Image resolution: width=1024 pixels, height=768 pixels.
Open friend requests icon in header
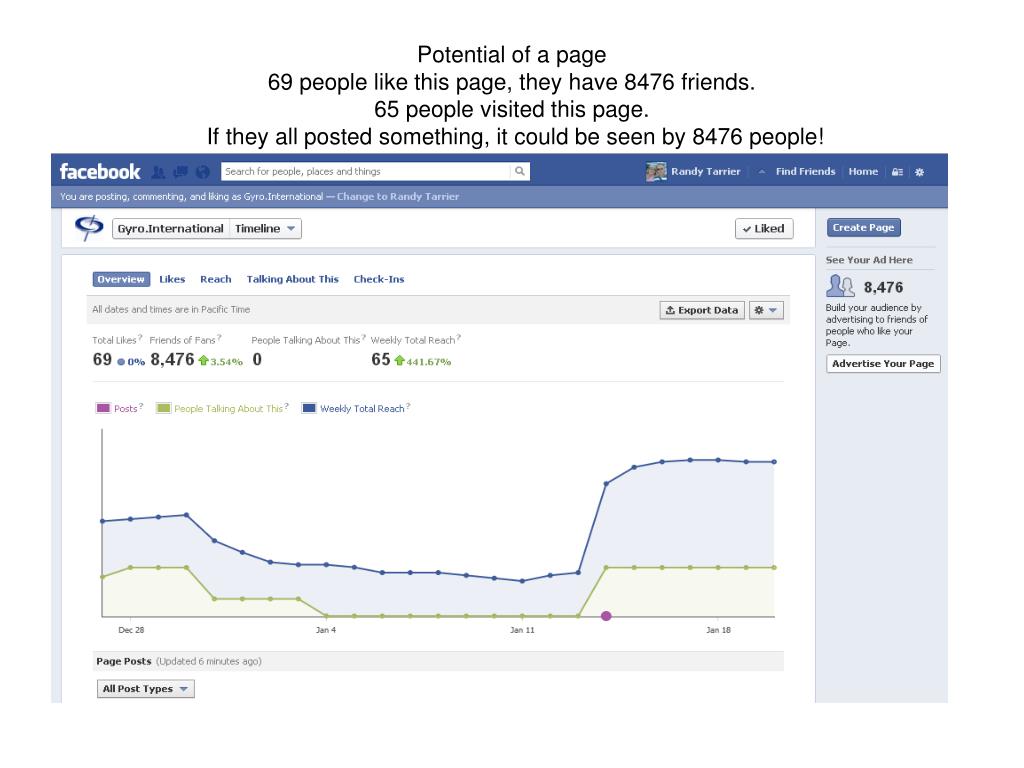[158, 172]
